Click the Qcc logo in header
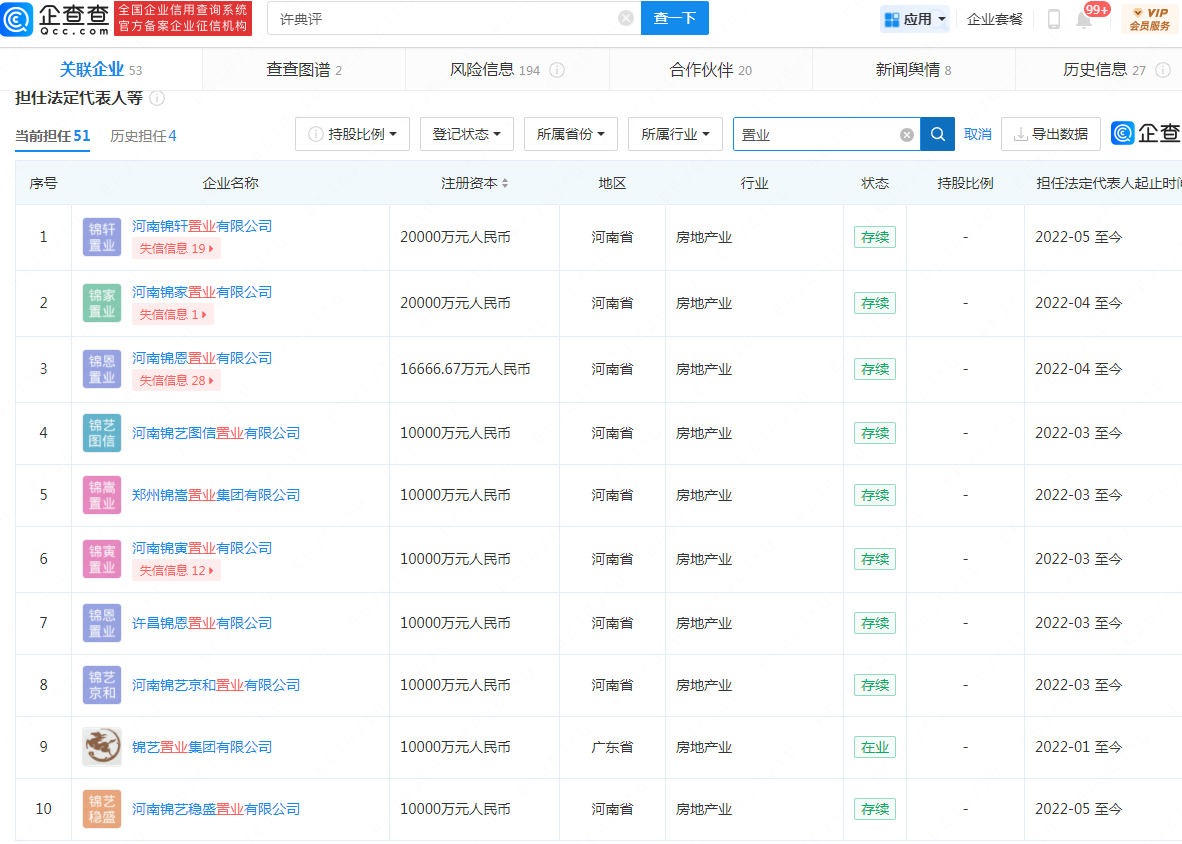 (55, 18)
